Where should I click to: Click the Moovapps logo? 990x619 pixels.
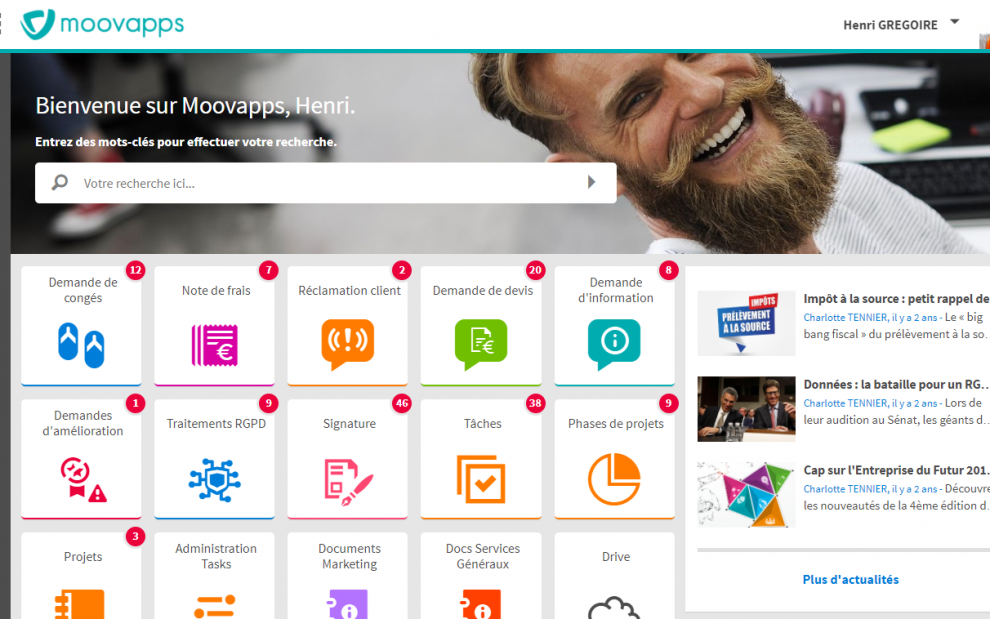click(x=102, y=24)
